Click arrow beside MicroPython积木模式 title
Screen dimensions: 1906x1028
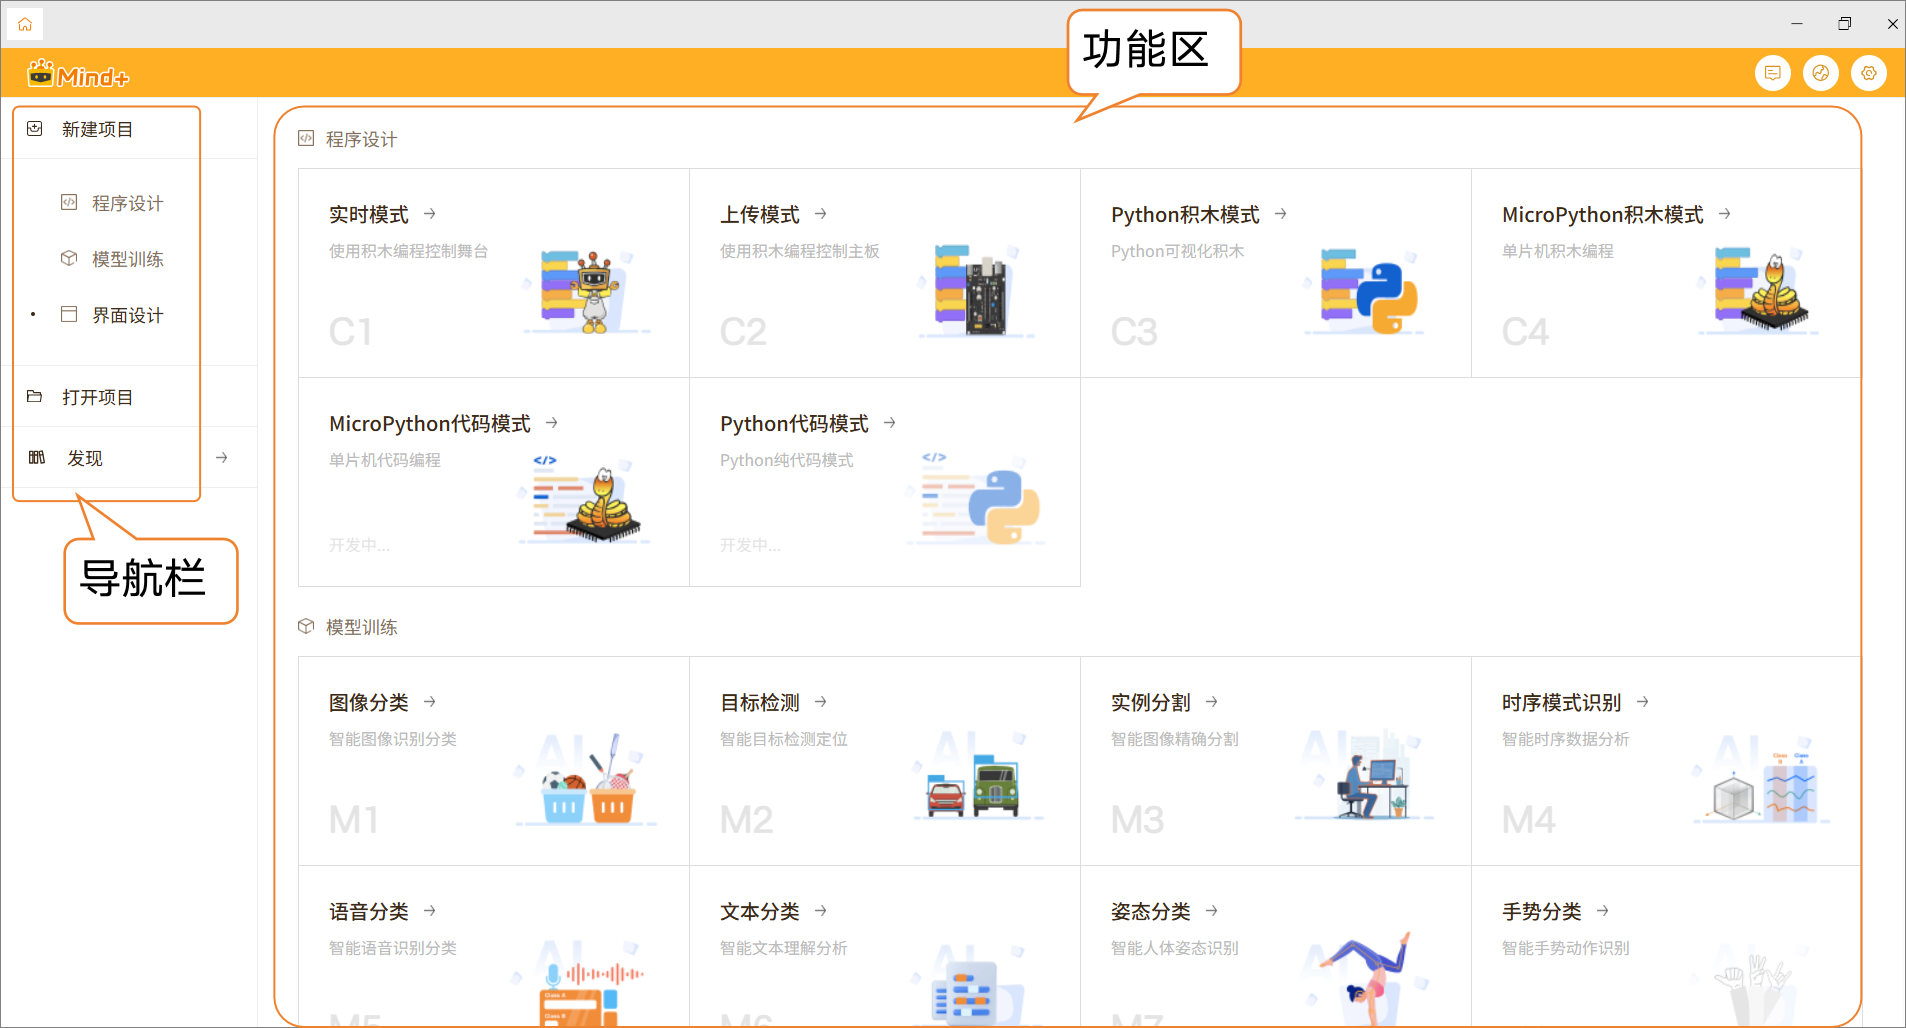click(1725, 214)
